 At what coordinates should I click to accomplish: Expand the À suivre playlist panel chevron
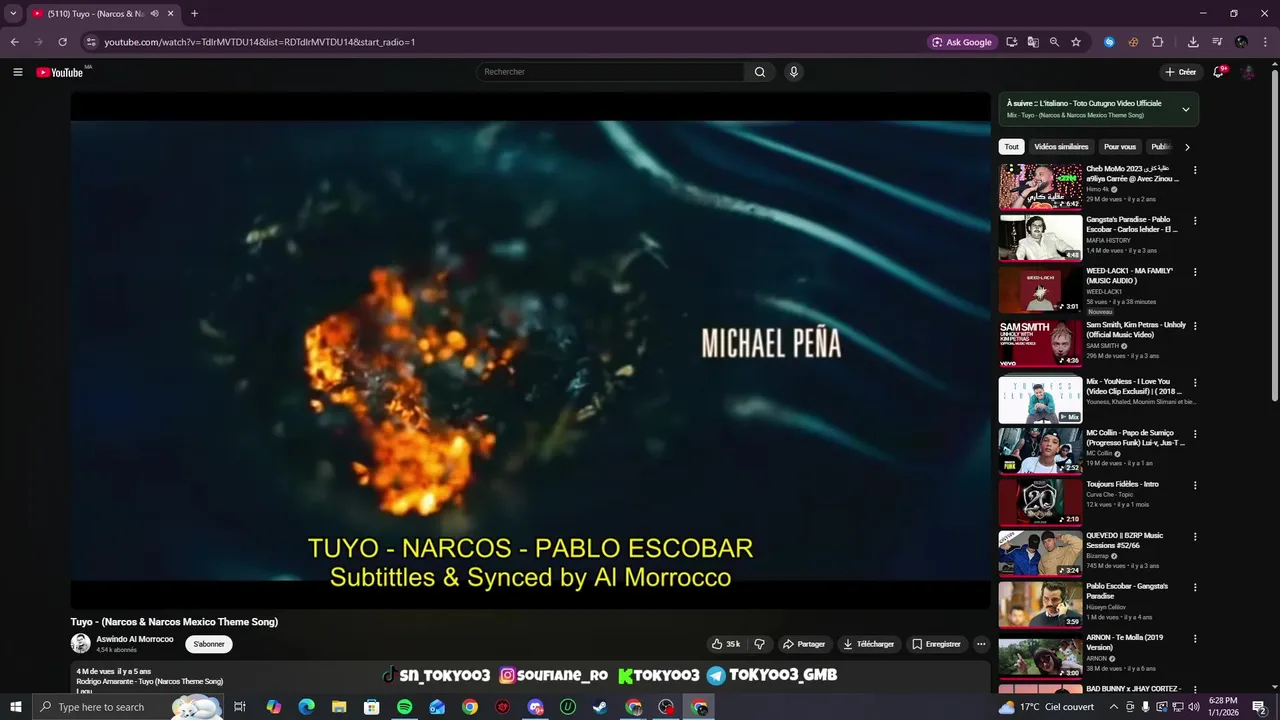[x=1186, y=109]
